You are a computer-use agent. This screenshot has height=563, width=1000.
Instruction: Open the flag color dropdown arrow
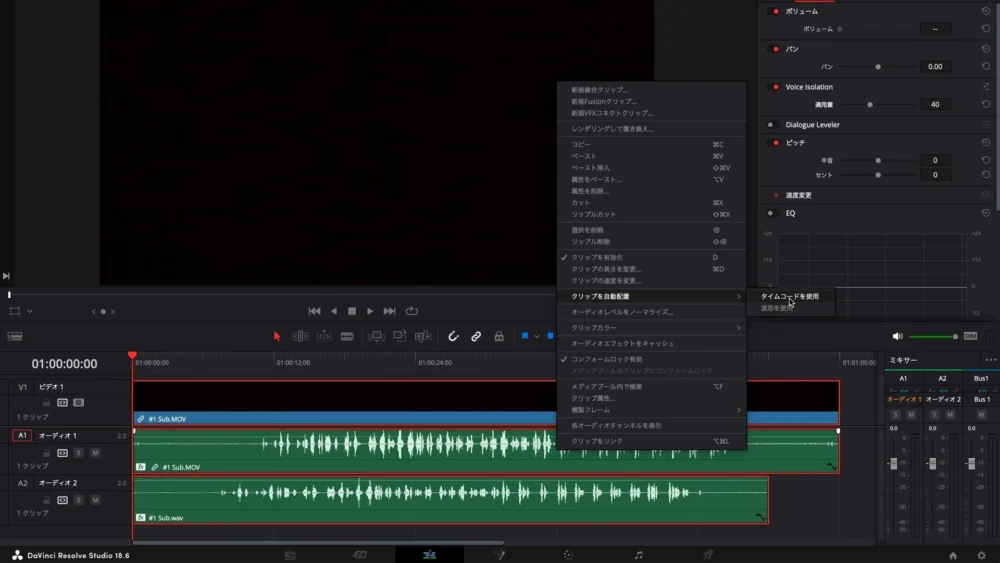537,336
